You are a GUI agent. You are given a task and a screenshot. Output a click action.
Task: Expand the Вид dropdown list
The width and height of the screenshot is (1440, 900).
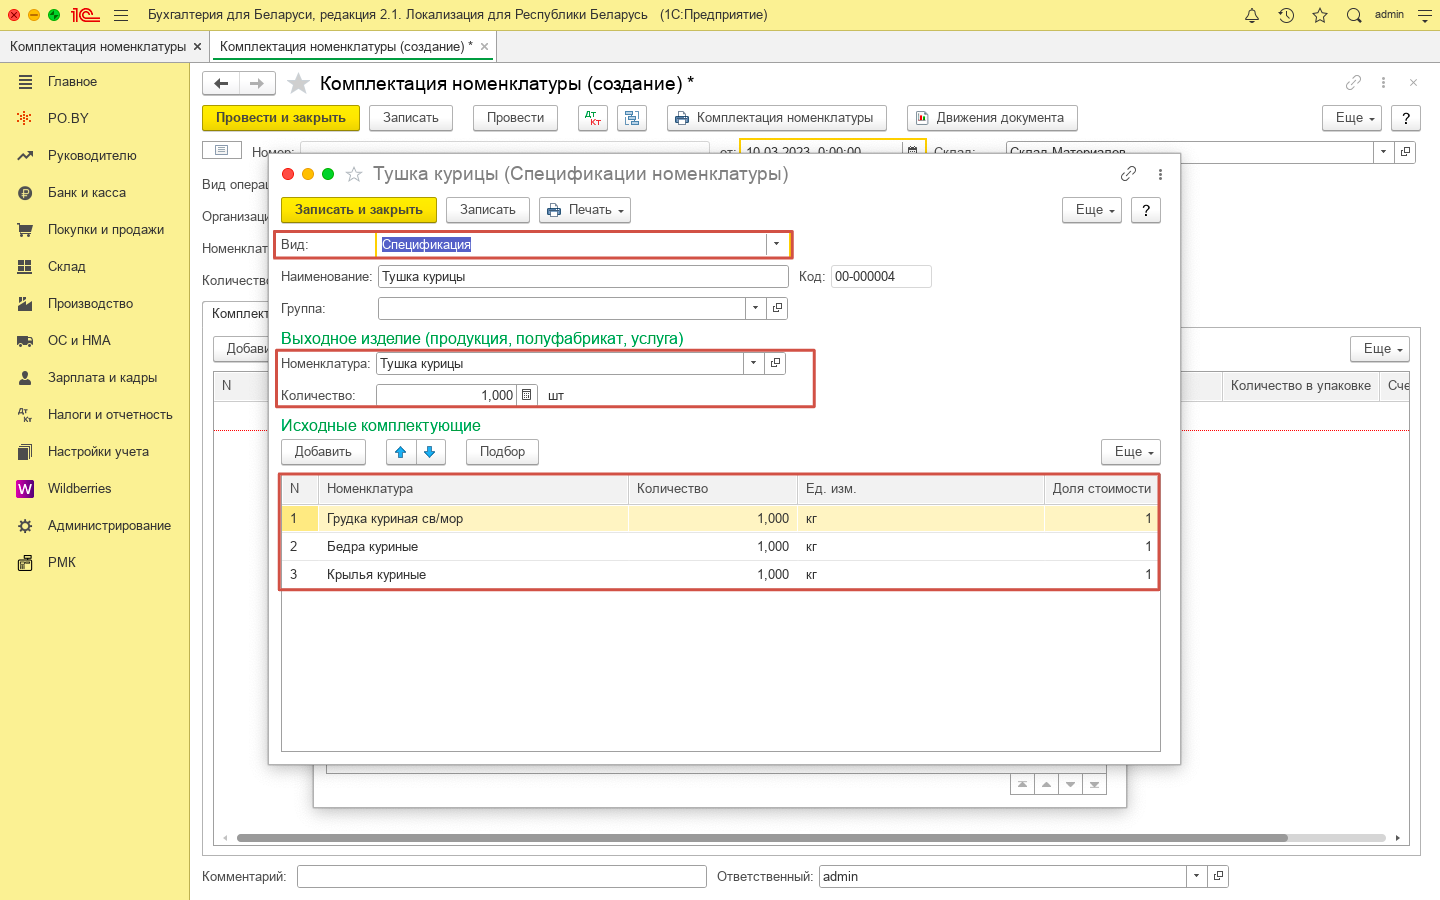[776, 244]
